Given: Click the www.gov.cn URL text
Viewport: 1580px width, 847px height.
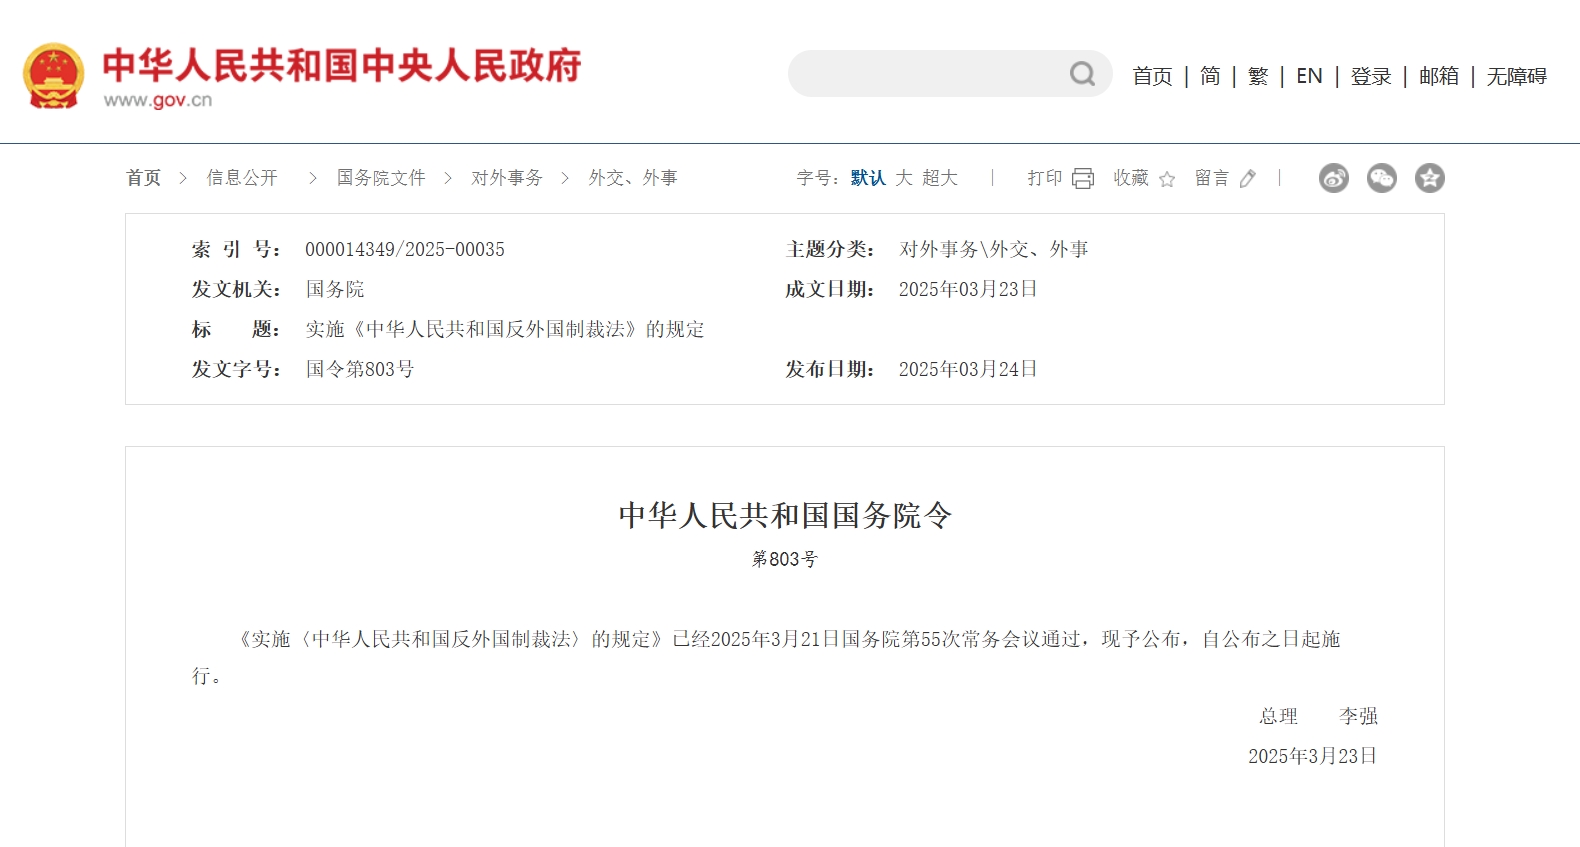Looking at the screenshot, I should (x=158, y=100).
